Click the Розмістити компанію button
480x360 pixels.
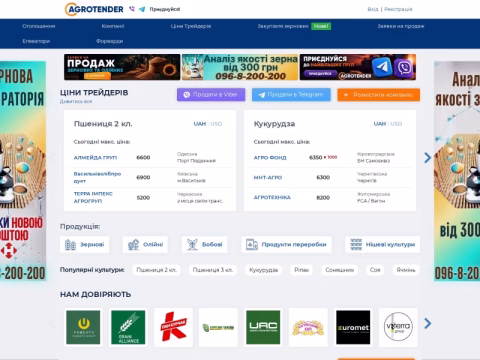click(379, 95)
